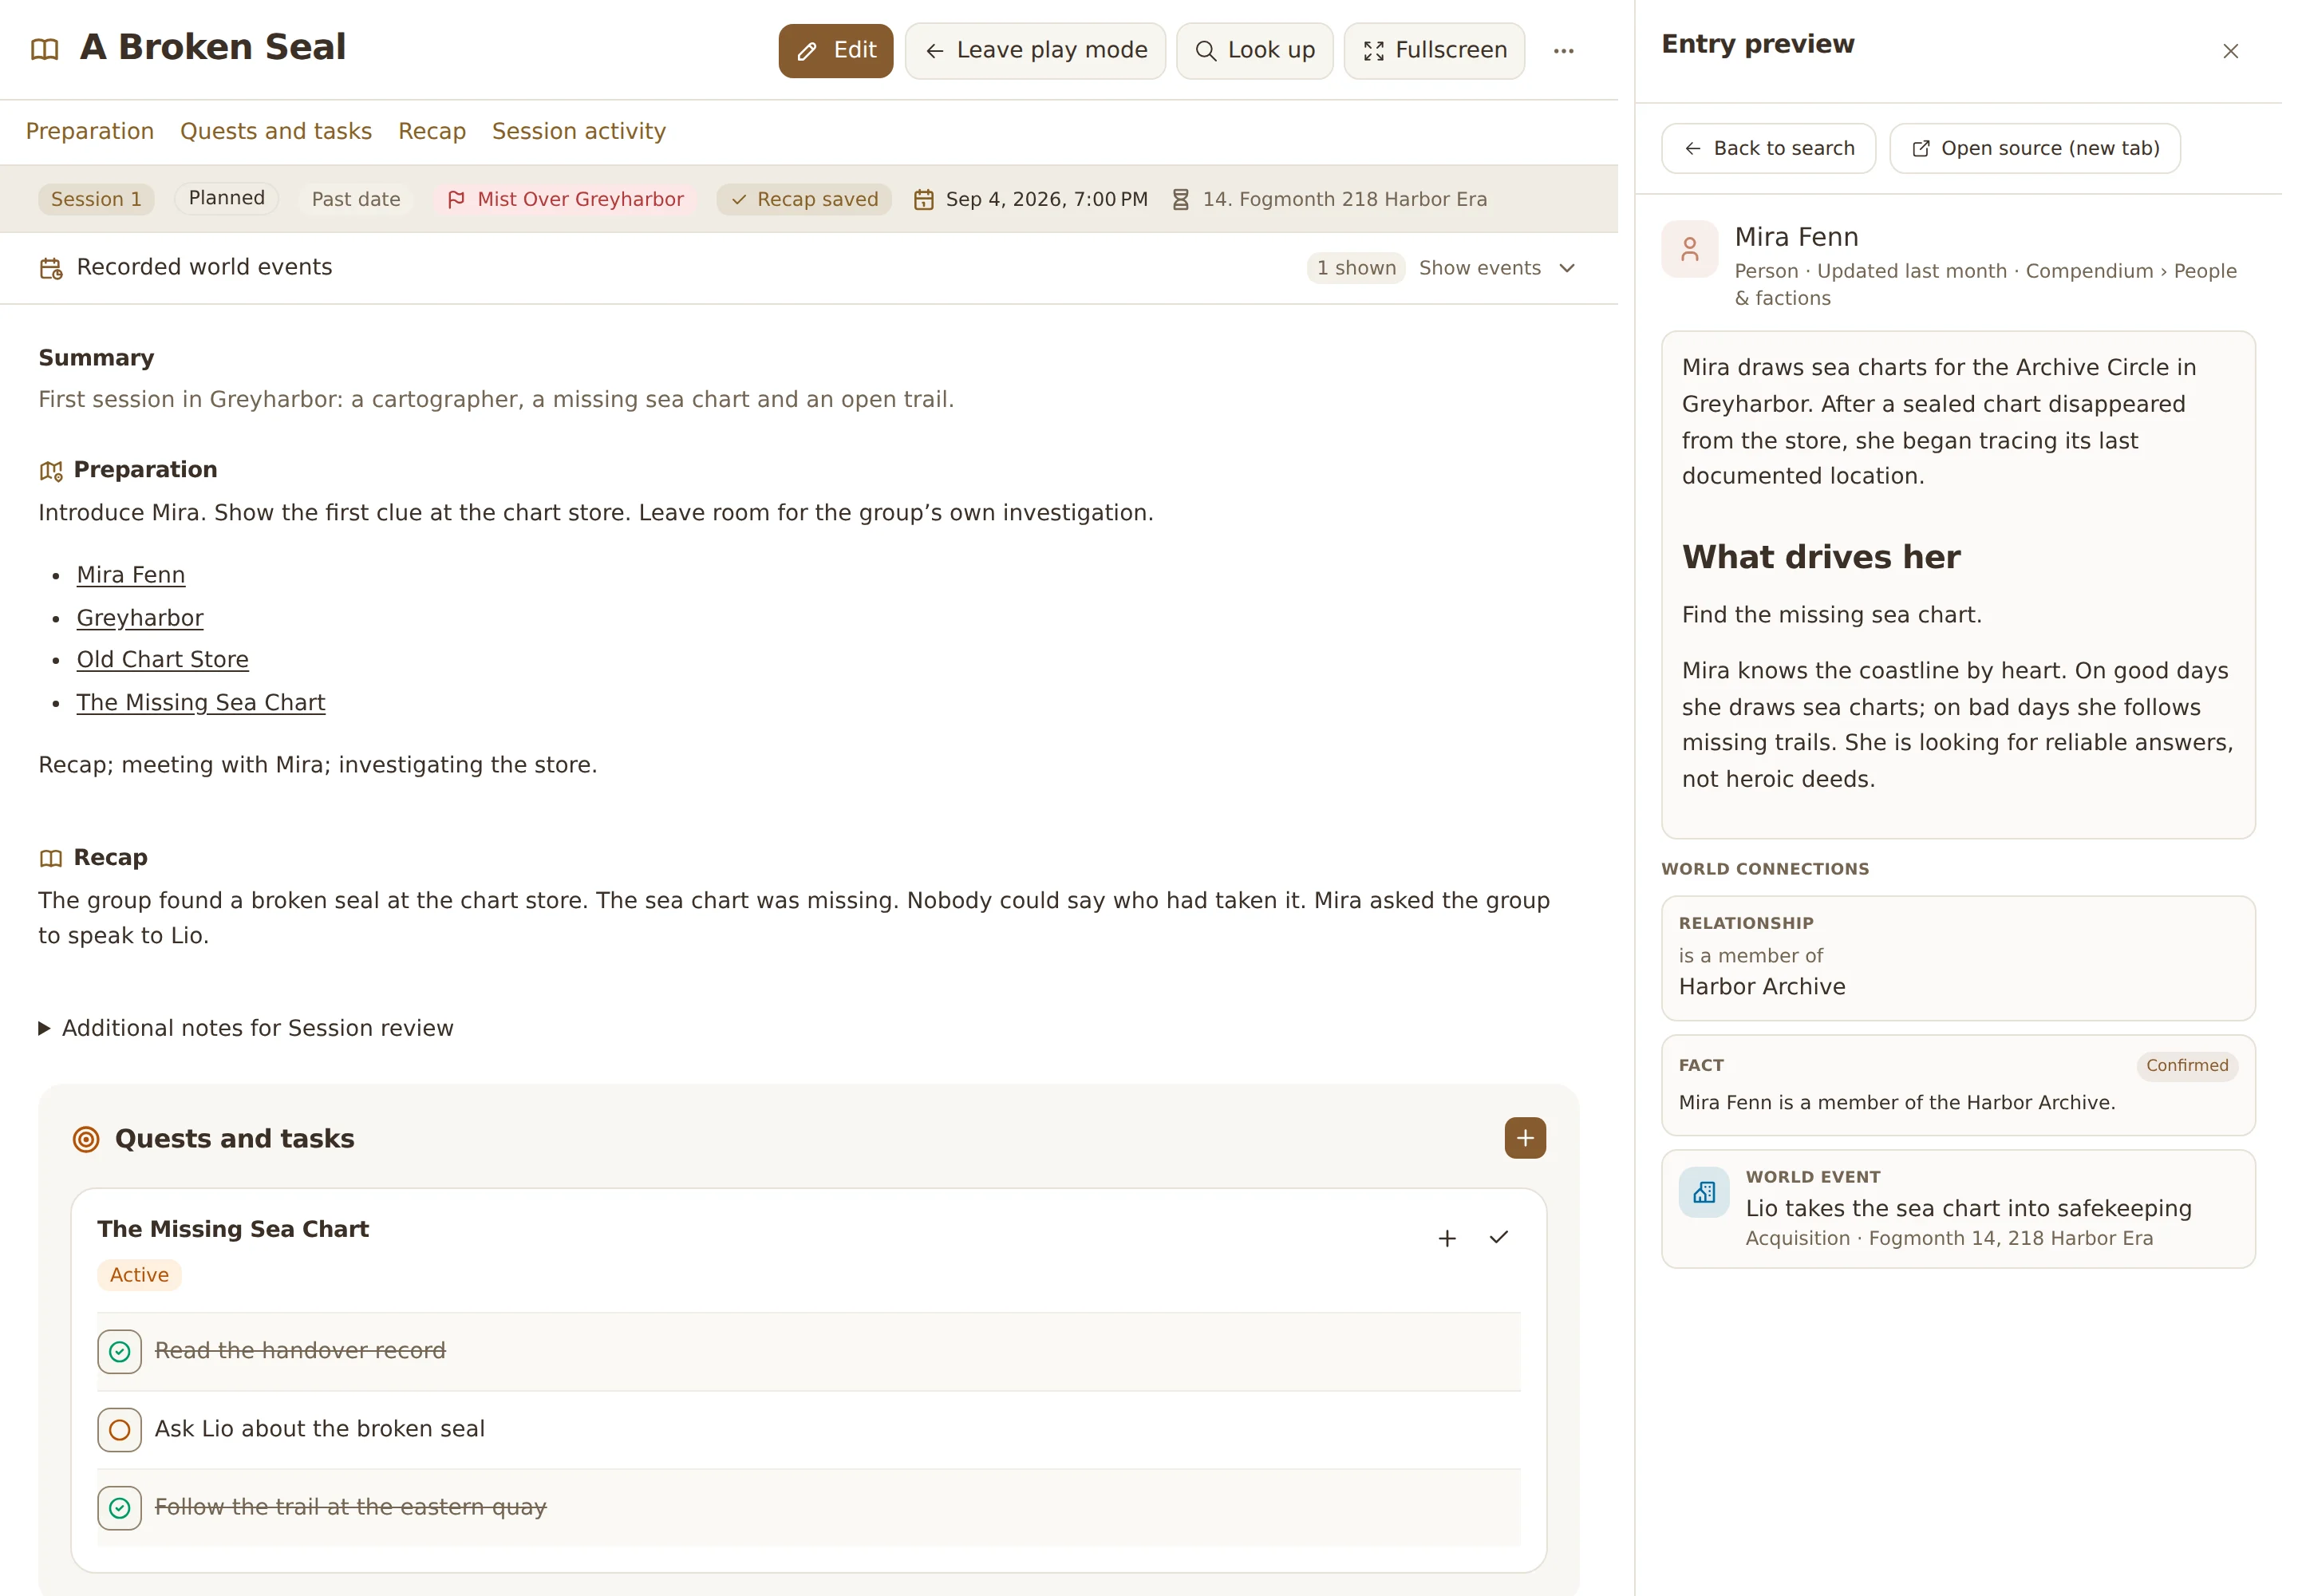Open Lio takes the sea chart world event
Screen dimensions: 2298x1596
tap(1957, 1209)
